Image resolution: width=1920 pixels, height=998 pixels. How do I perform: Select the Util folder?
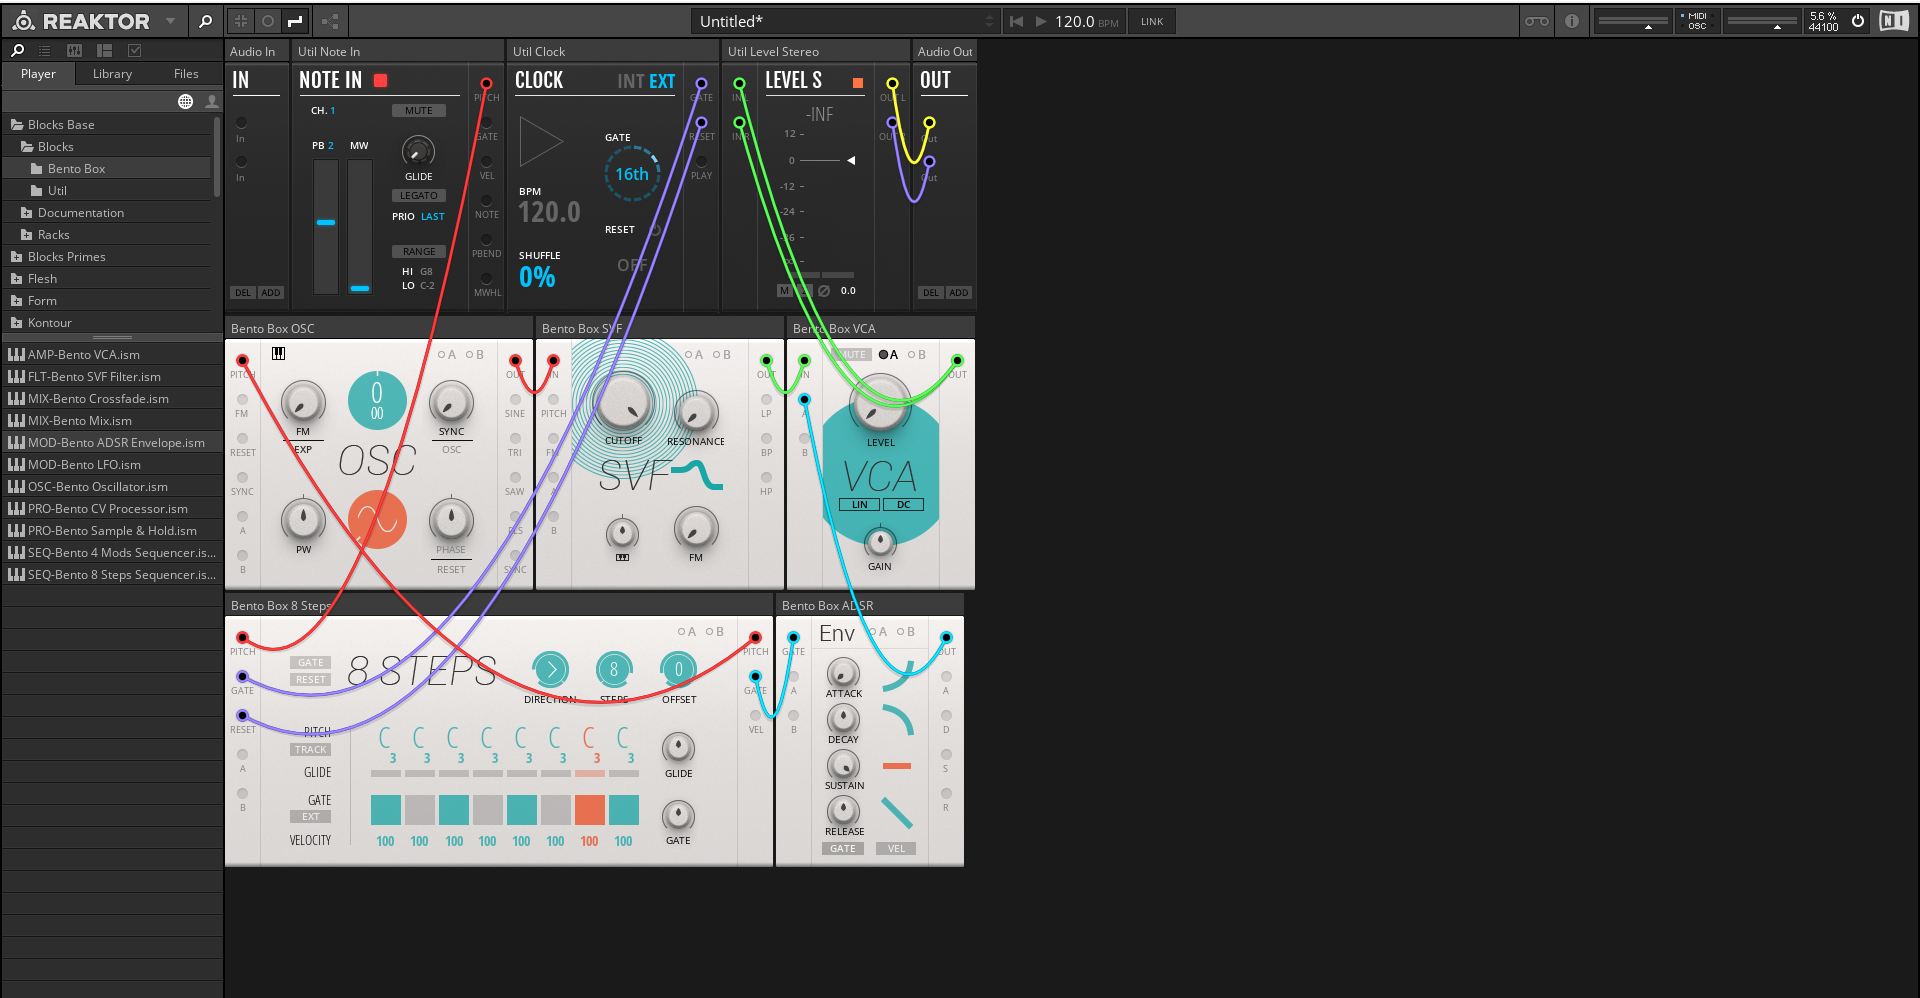click(x=57, y=191)
